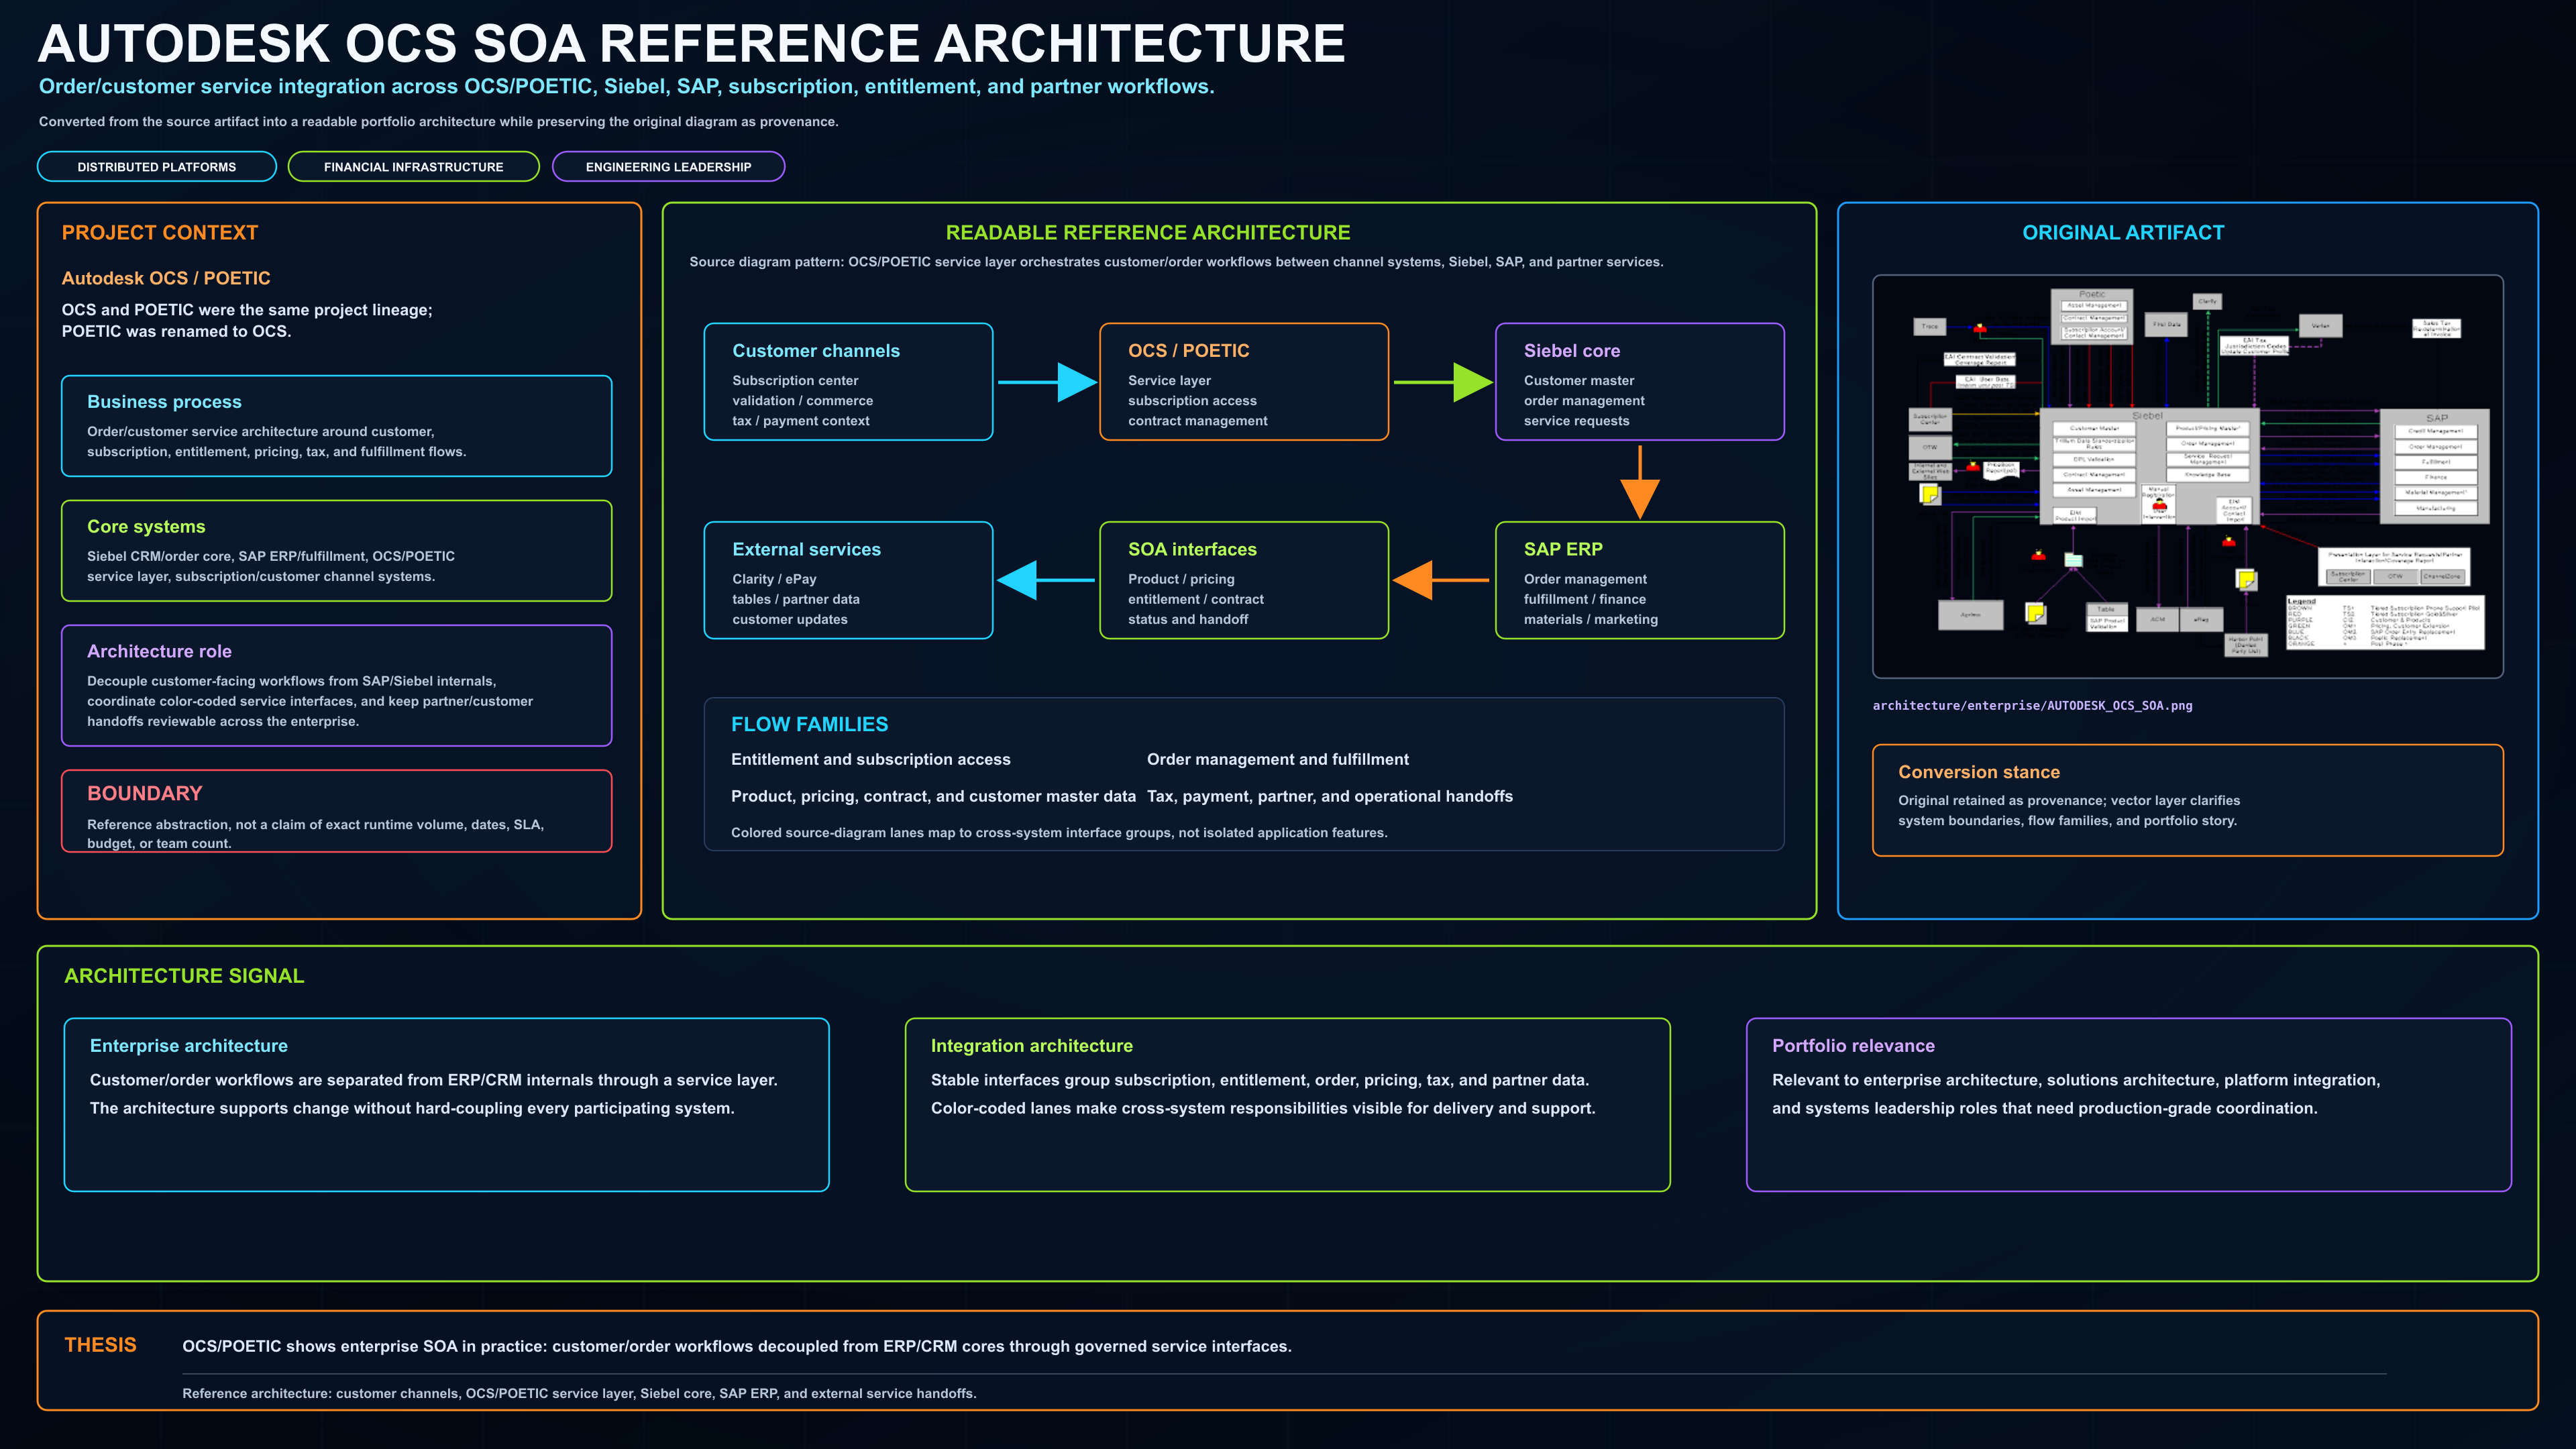Click the 'Source diagram pattern' description line
The width and height of the screenshot is (2576, 1449).
pos(1176,262)
